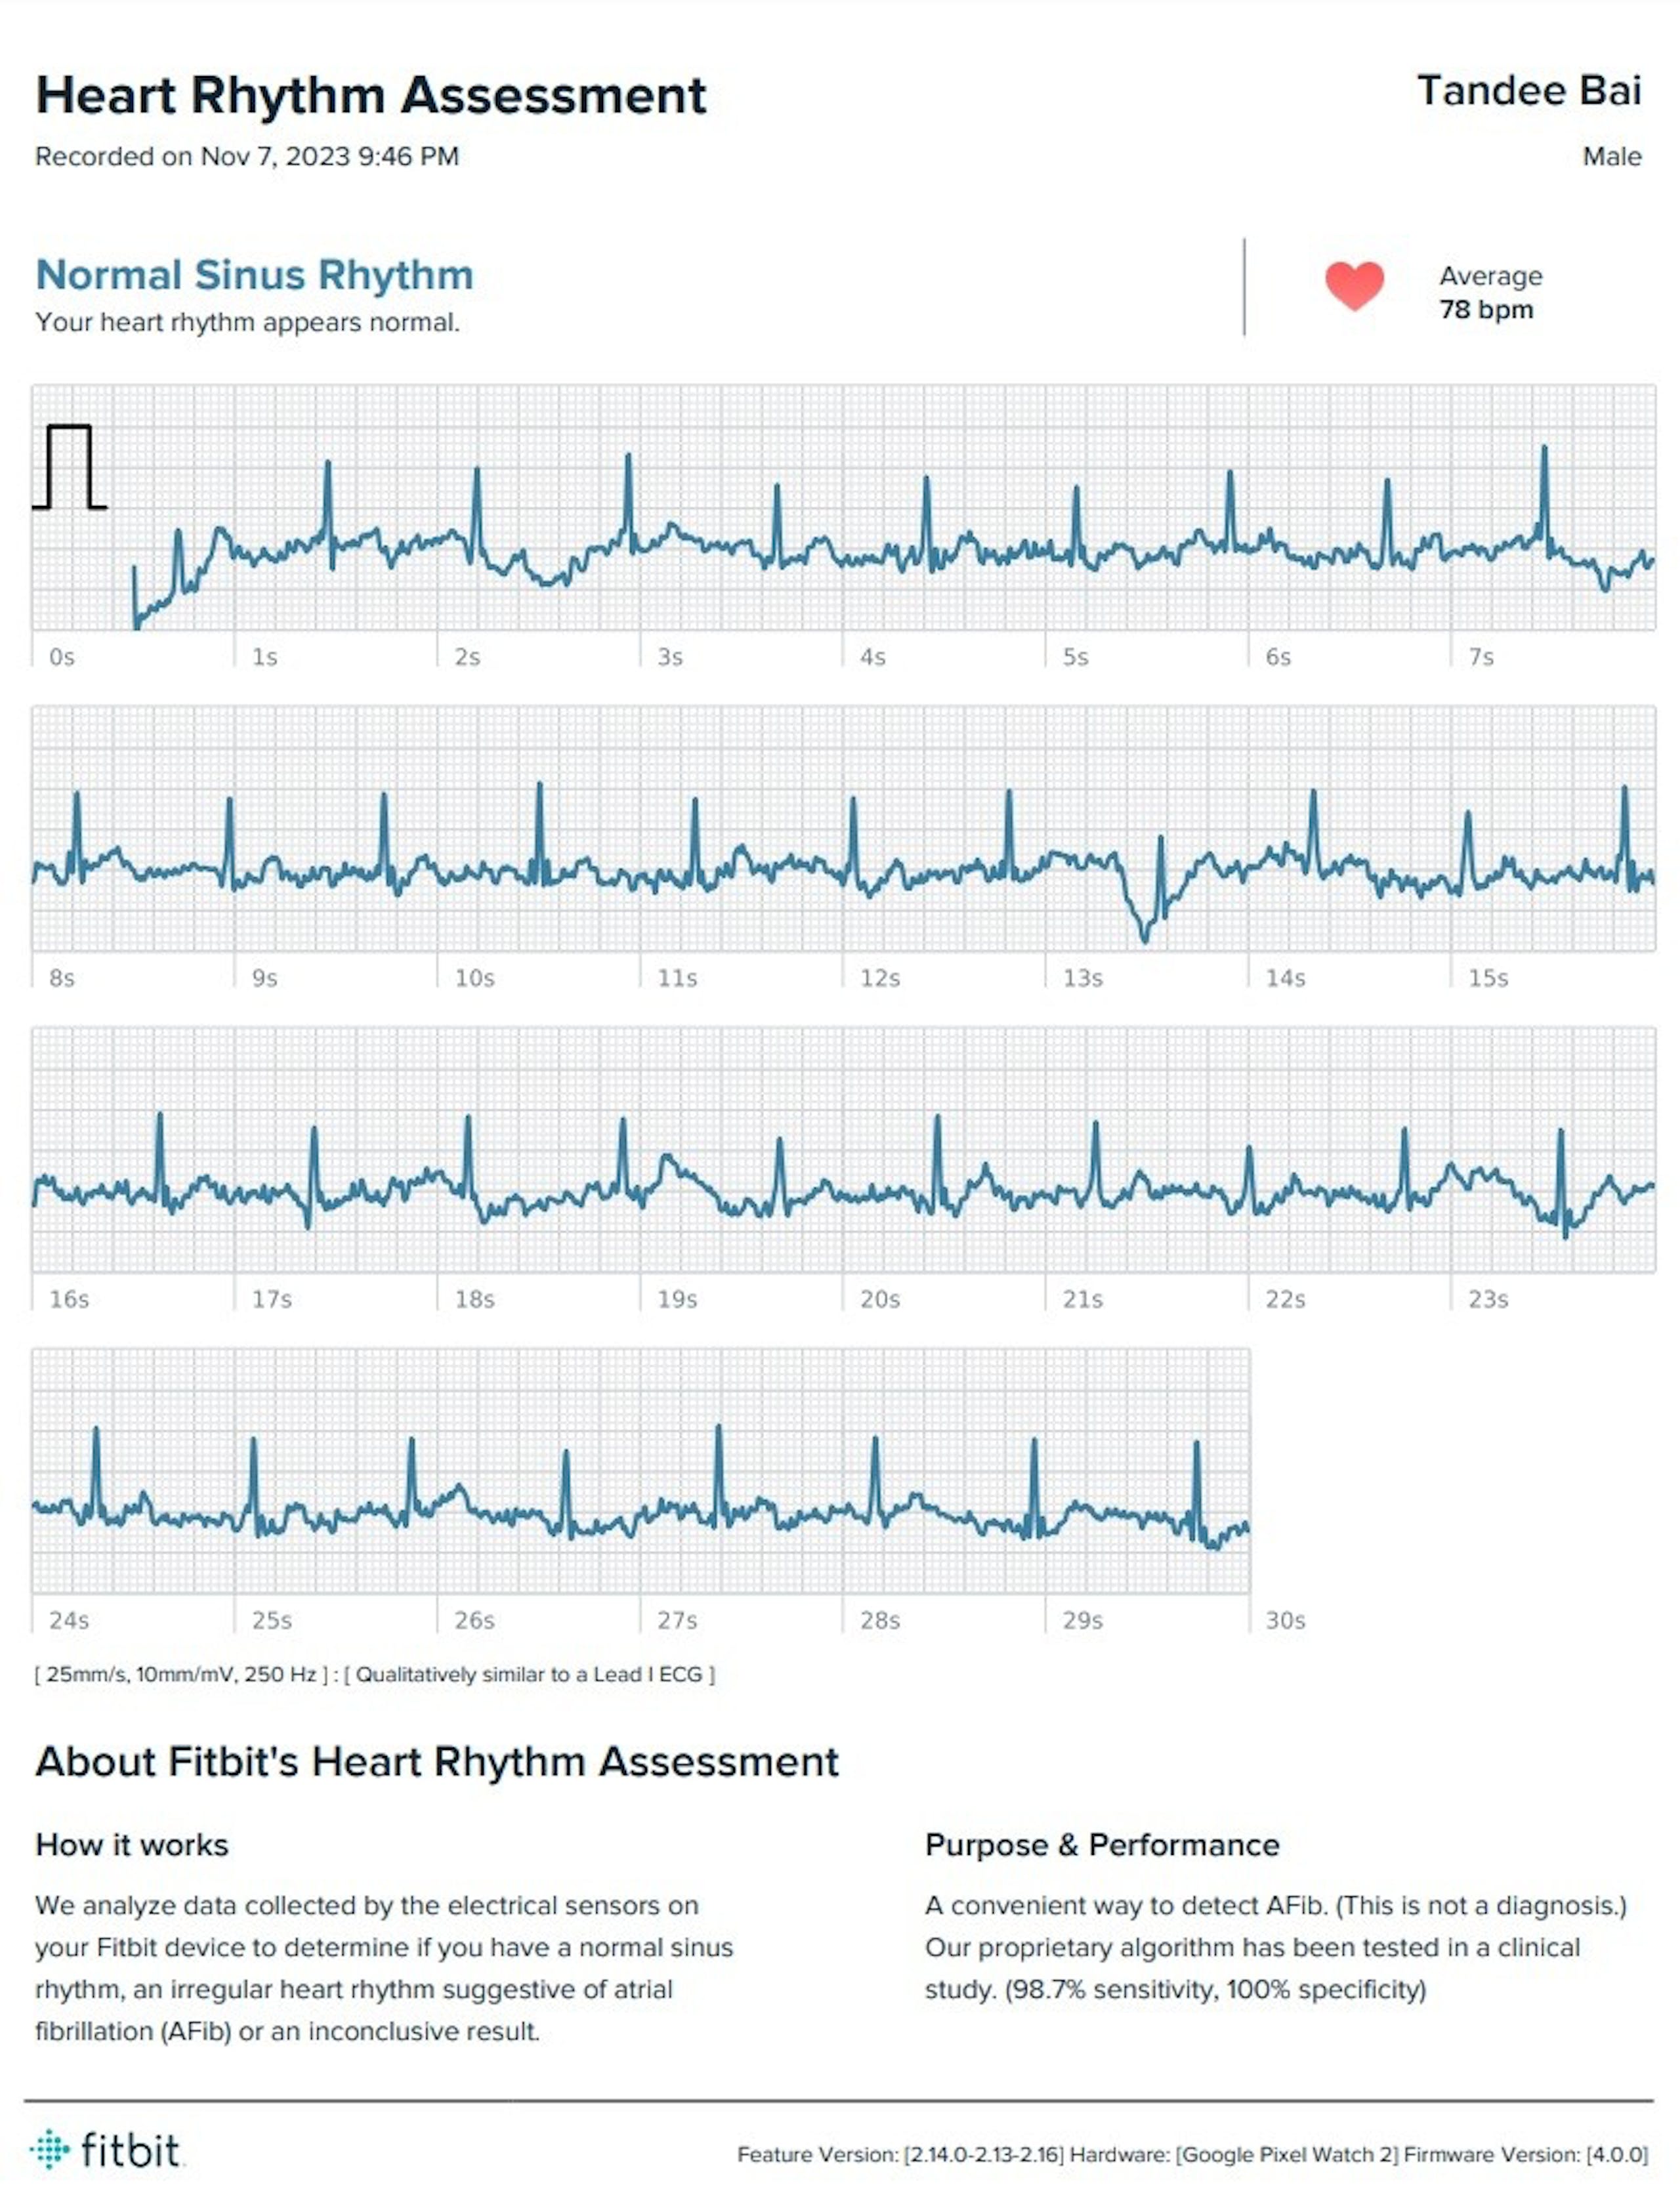Click the Heart Rhythm Assessment title
Screen dimensions: 1680x2187
(371, 96)
